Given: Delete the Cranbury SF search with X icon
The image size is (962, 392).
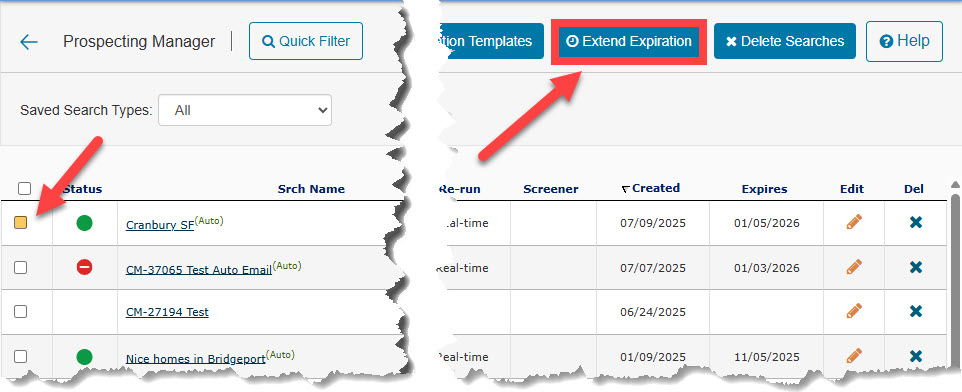Looking at the screenshot, I should (915, 222).
